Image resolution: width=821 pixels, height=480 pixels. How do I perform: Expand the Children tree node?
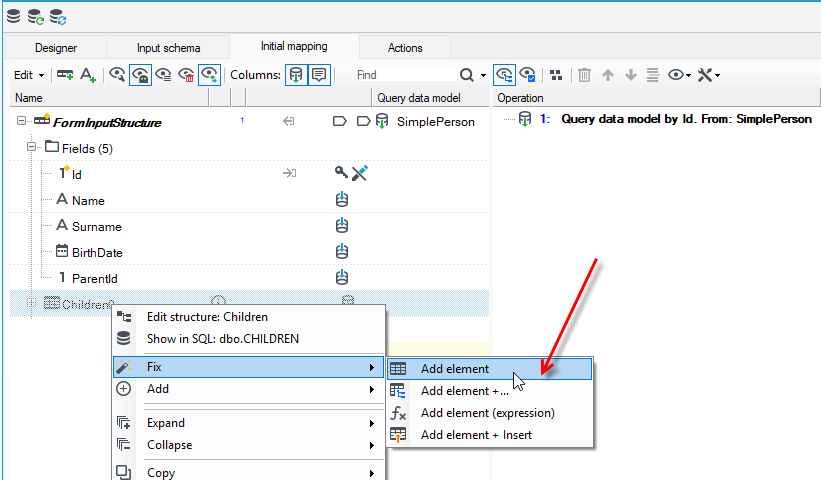pos(31,303)
